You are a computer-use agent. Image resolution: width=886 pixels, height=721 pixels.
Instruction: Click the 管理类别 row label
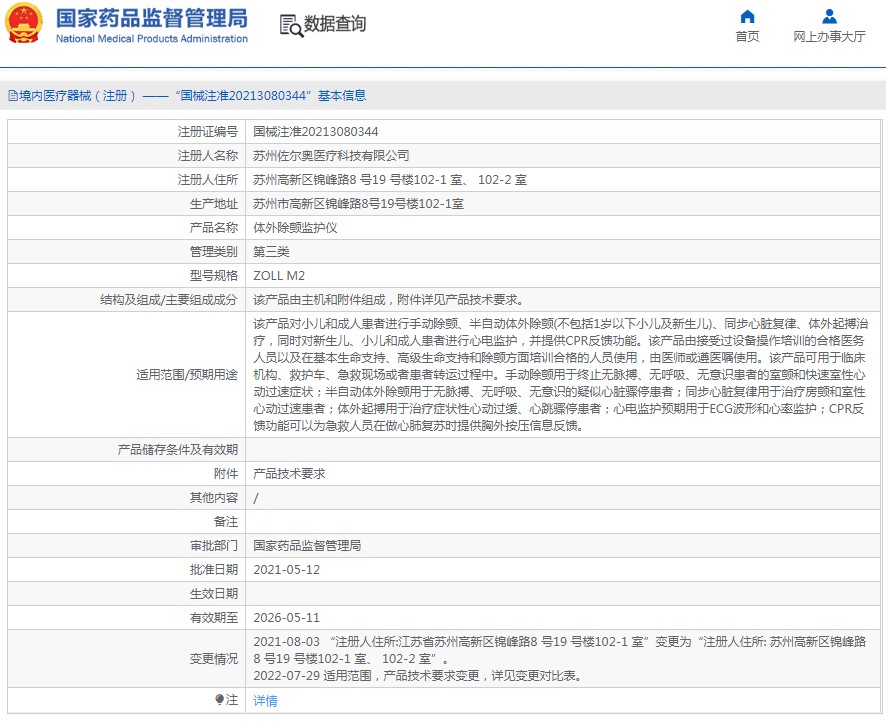coord(214,251)
